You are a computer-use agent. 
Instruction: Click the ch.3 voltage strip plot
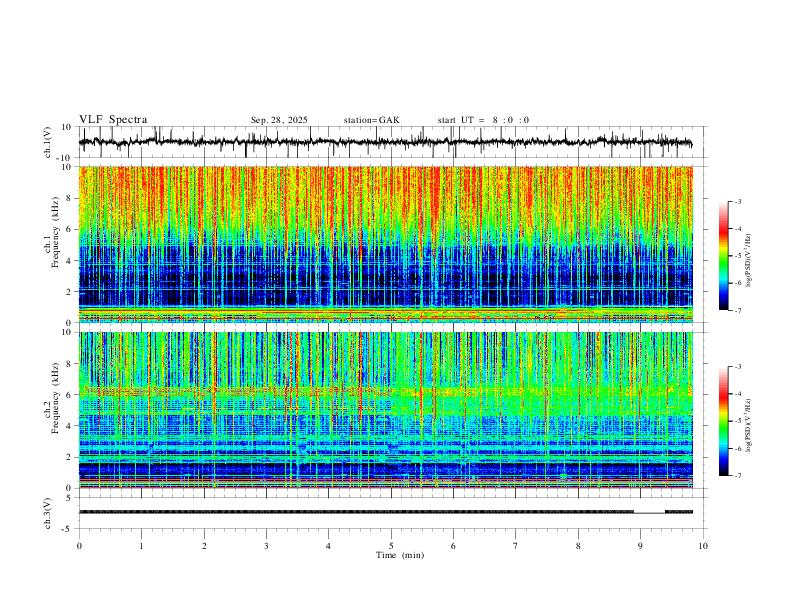[392, 513]
